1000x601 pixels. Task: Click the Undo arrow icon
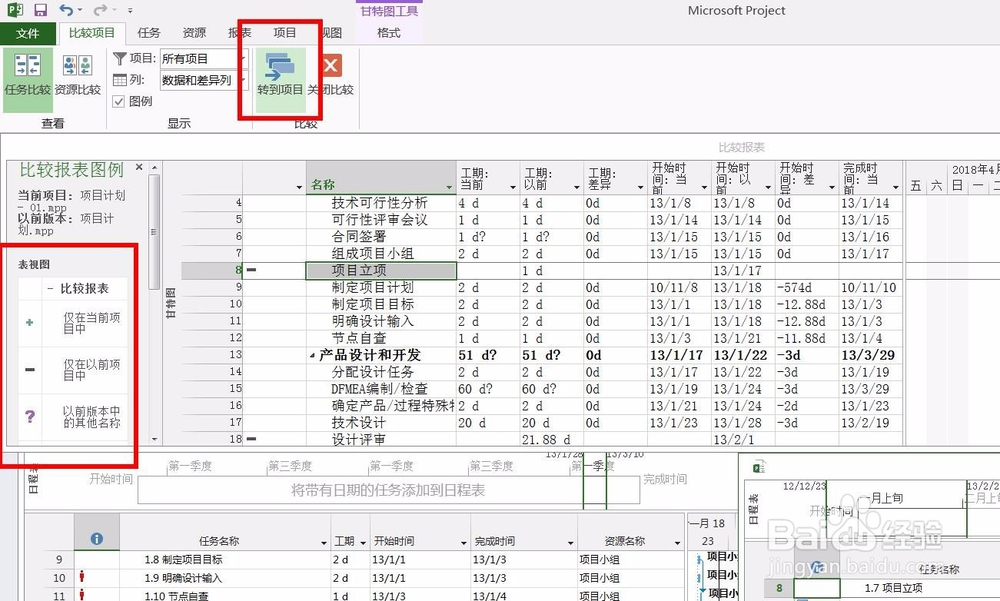click(x=66, y=10)
